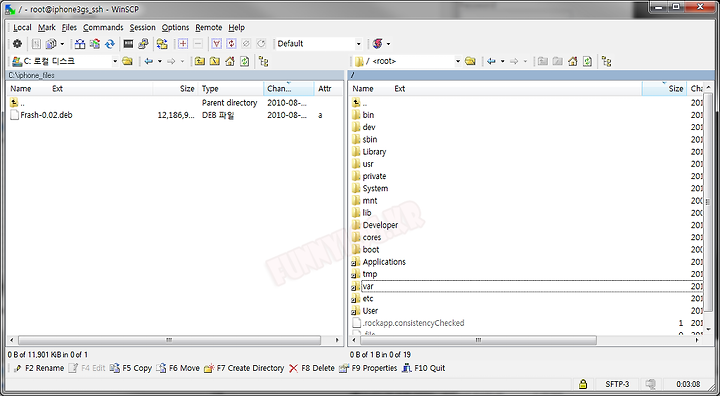Viewport: 720px width, 396px height.
Task: Go to remote home directory icon
Action: click(572, 61)
